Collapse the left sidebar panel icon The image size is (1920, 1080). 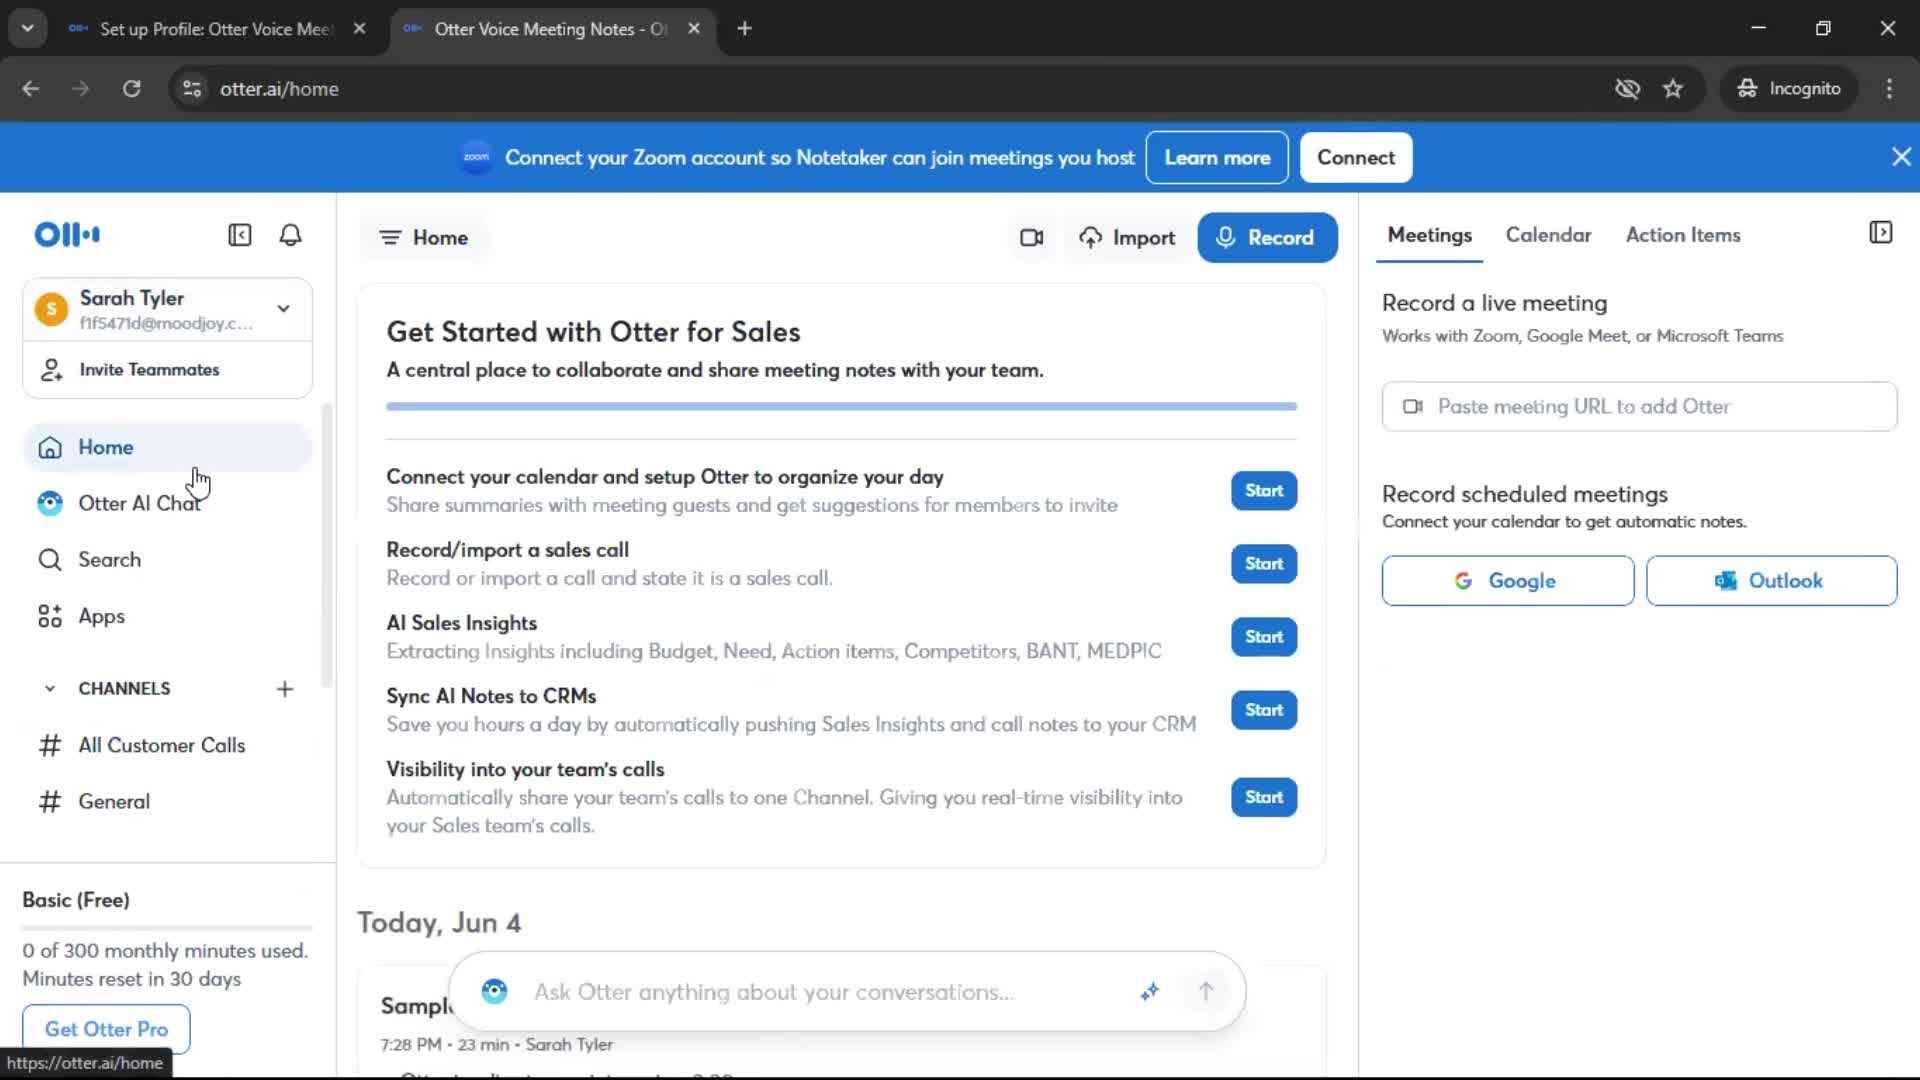[240, 235]
